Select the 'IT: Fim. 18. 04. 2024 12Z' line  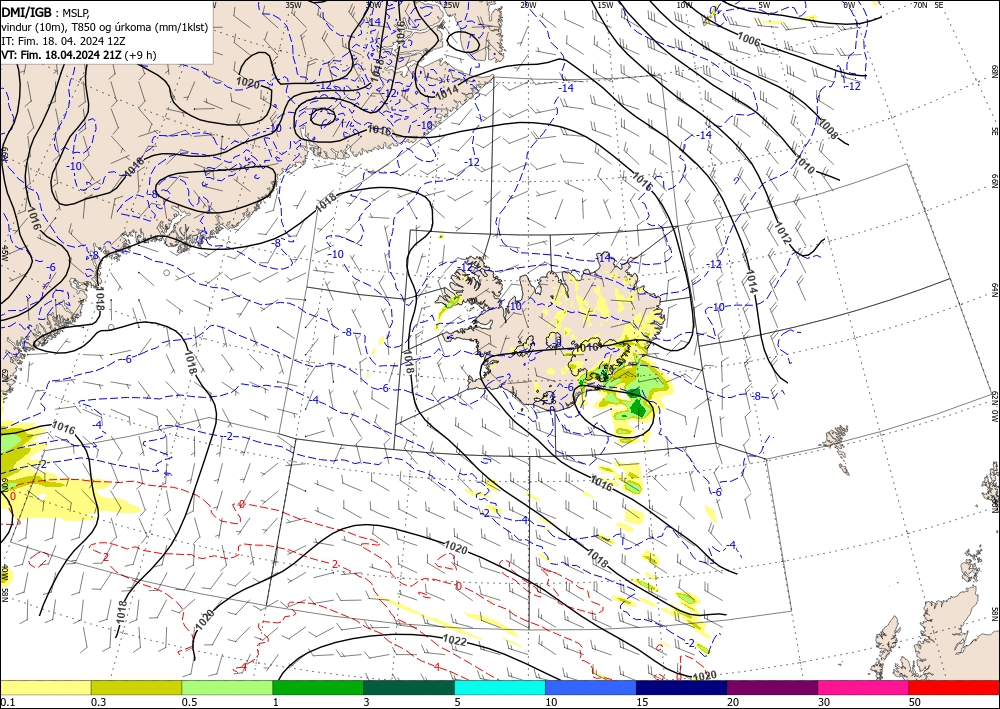63,41
